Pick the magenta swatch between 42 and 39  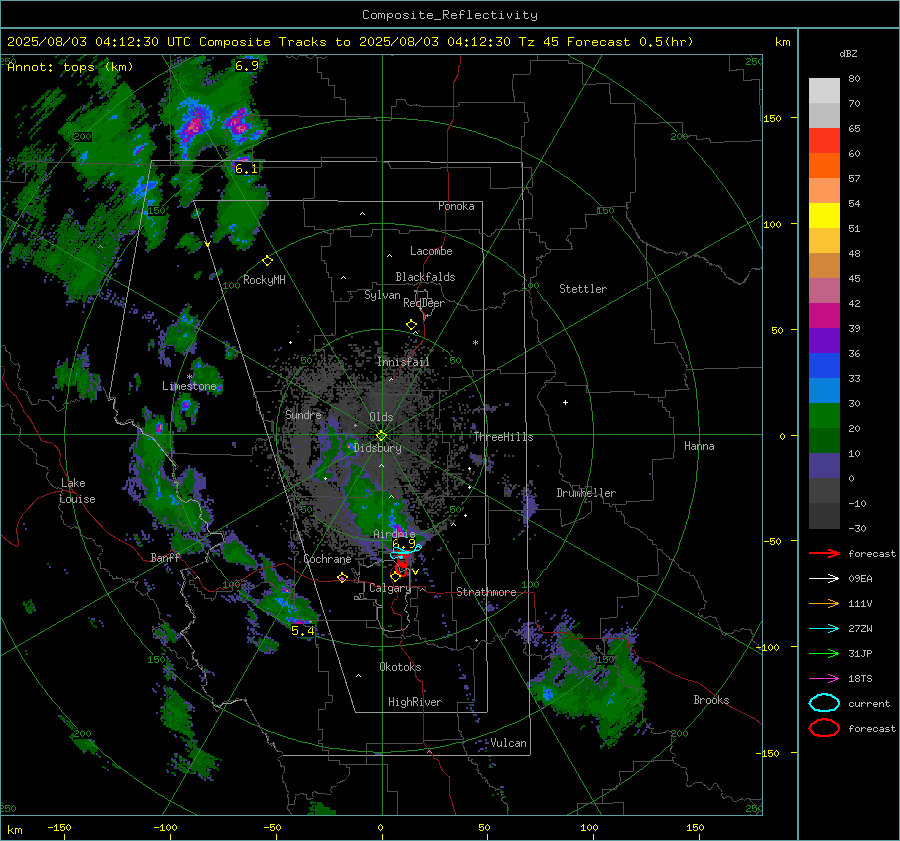click(824, 316)
